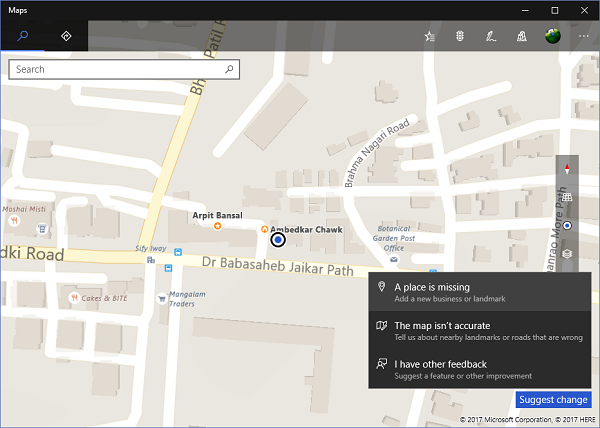The width and height of the screenshot is (600, 428).
Task: Show my location on map
Action: pyautogui.click(x=567, y=226)
